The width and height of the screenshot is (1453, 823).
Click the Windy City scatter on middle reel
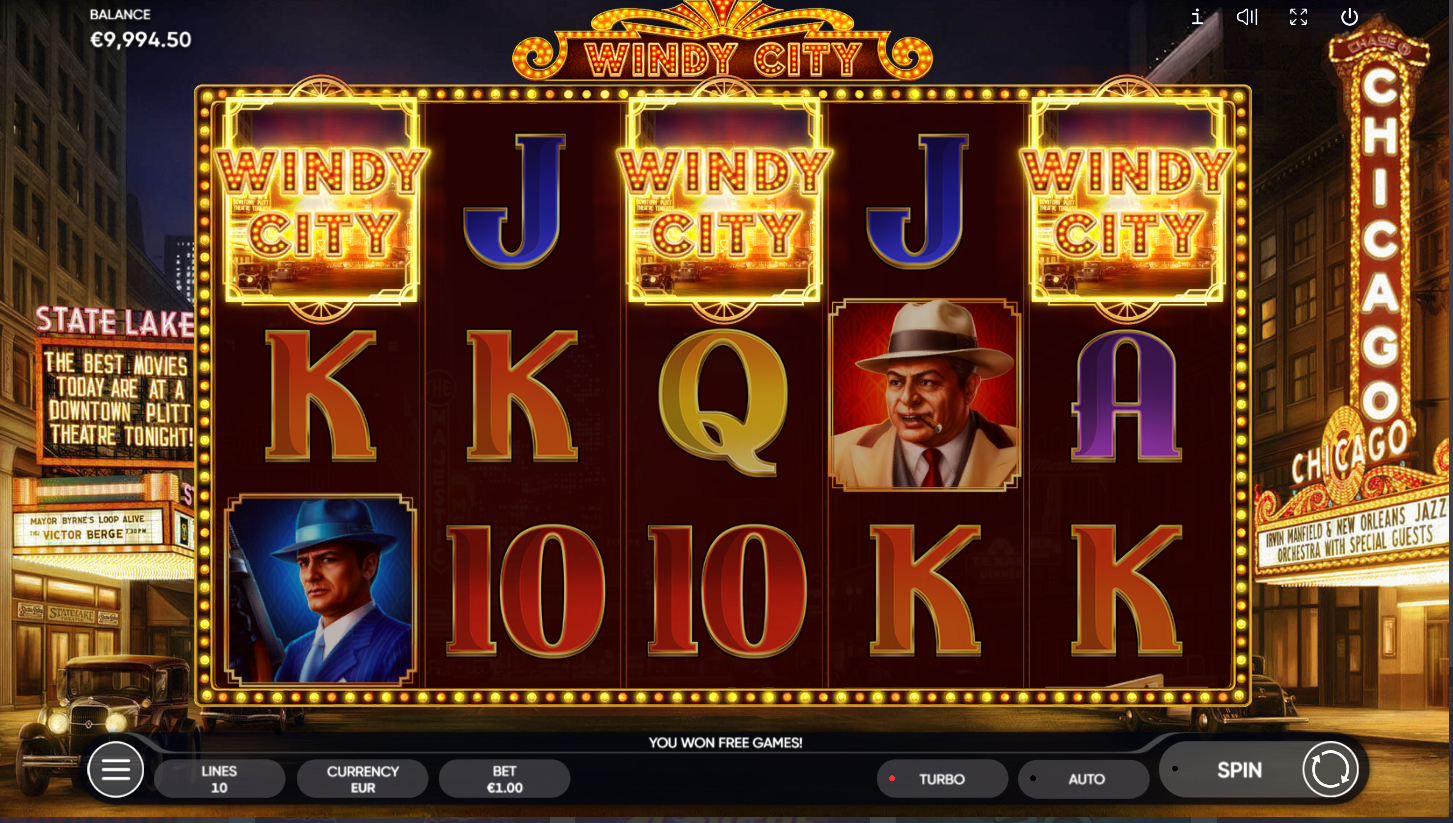pos(724,200)
